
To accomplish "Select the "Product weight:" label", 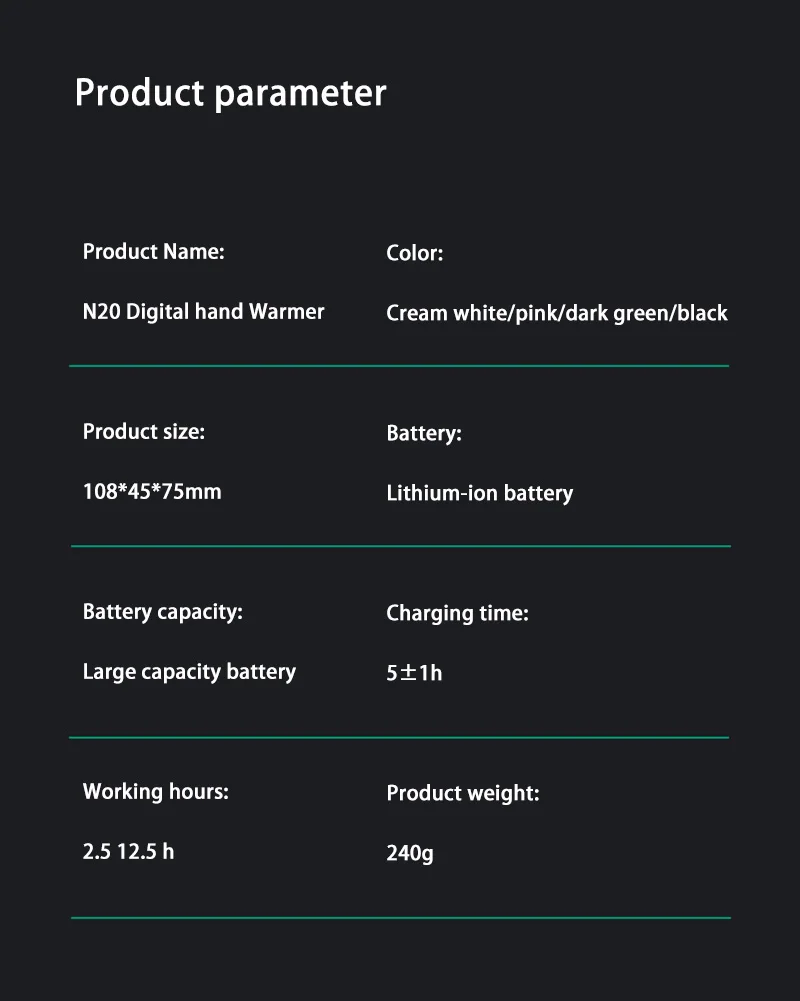I will click(462, 794).
